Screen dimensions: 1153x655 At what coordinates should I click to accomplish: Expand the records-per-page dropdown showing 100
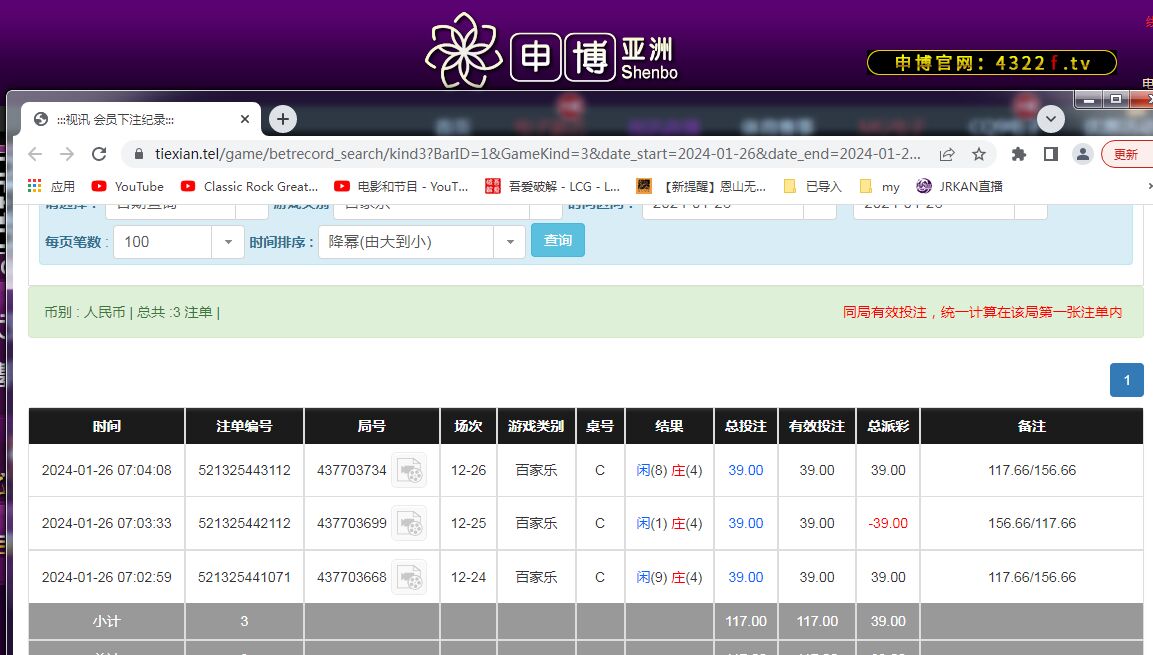228,242
